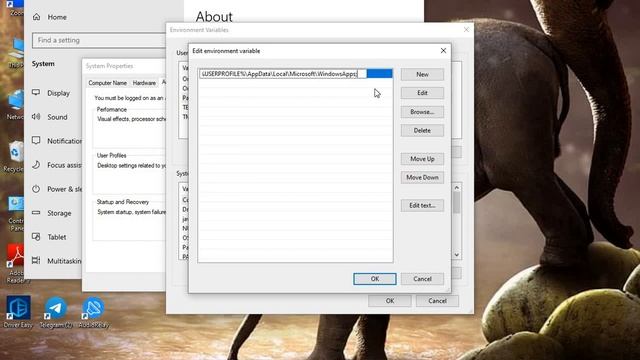
Task: Click Startup and Recovery group label
Action: [x=122, y=202]
